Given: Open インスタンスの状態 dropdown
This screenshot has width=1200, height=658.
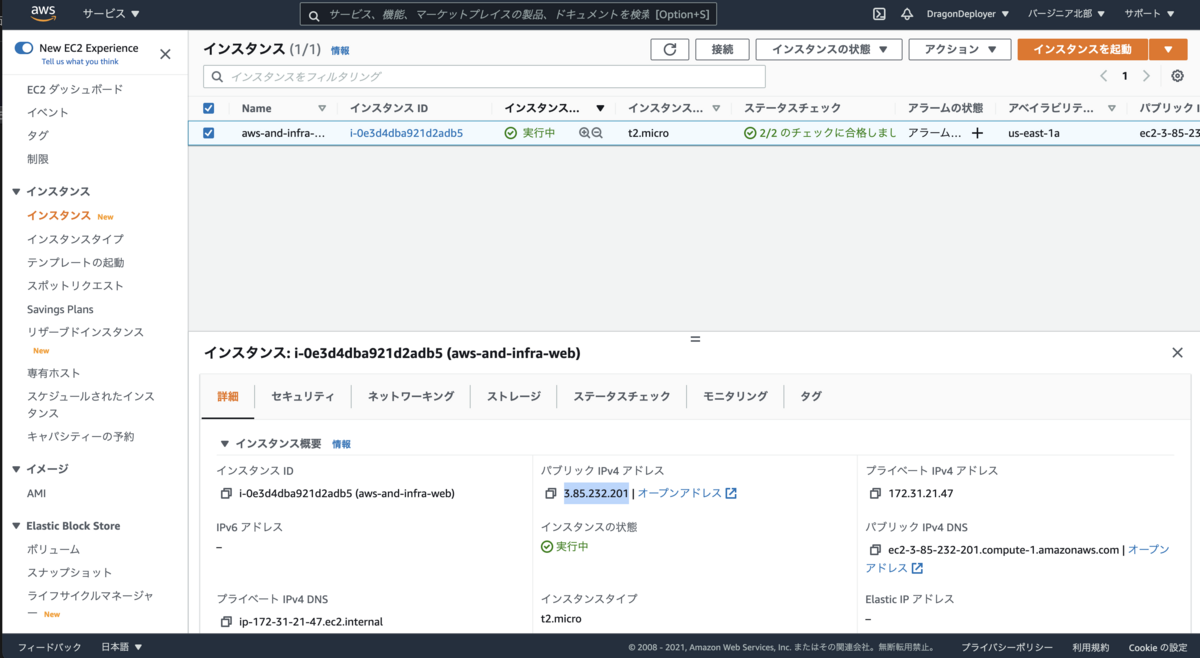Looking at the screenshot, I should [x=829, y=49].
